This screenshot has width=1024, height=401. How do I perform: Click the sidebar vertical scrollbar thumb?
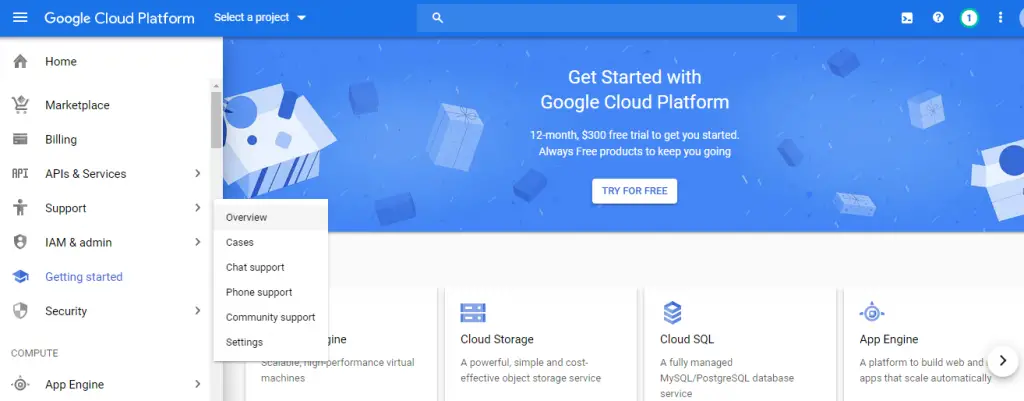coord(216,120)
